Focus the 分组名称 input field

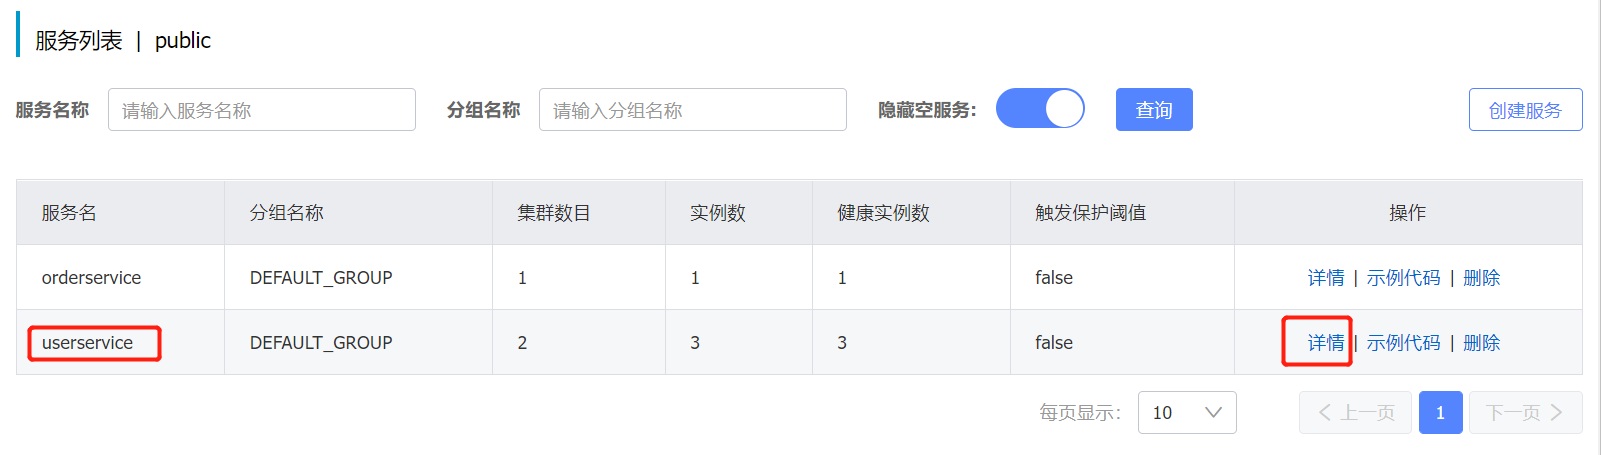click(x=692, y=110)
